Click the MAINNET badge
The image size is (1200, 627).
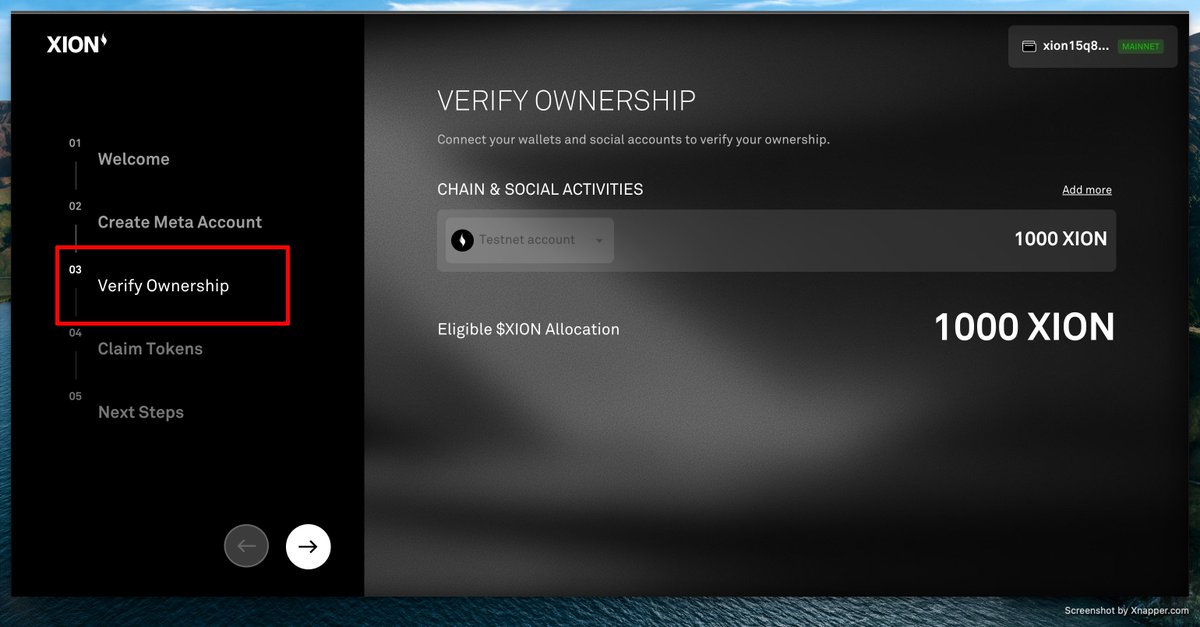(1141, 46)
